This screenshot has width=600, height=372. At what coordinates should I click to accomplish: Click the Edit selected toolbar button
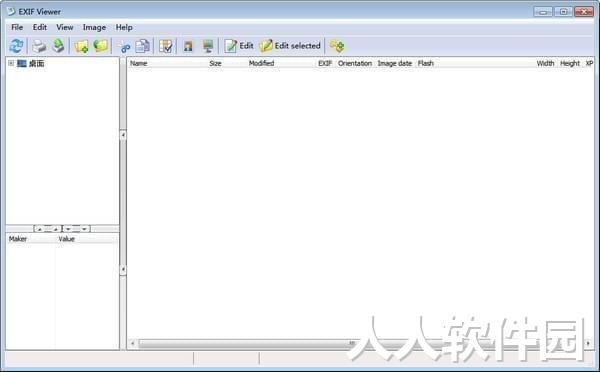tap(290, 46)
